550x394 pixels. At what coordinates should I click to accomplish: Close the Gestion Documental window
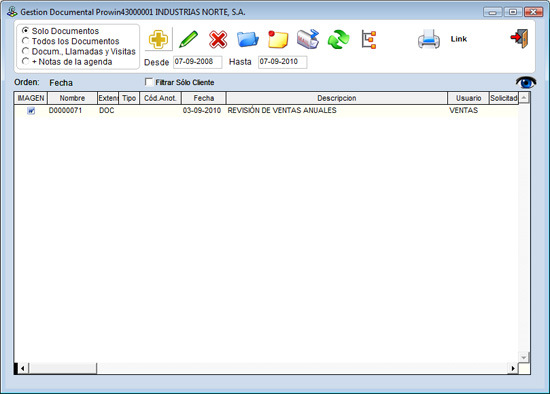click(534, 12)
